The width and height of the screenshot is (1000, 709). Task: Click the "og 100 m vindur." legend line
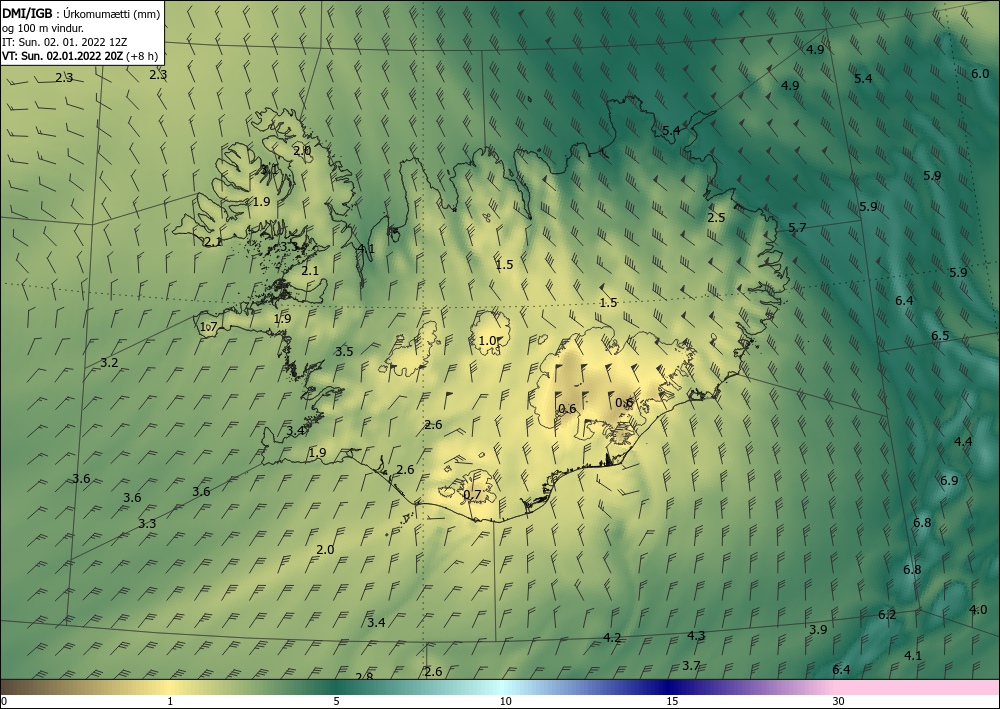pos(43,28)
